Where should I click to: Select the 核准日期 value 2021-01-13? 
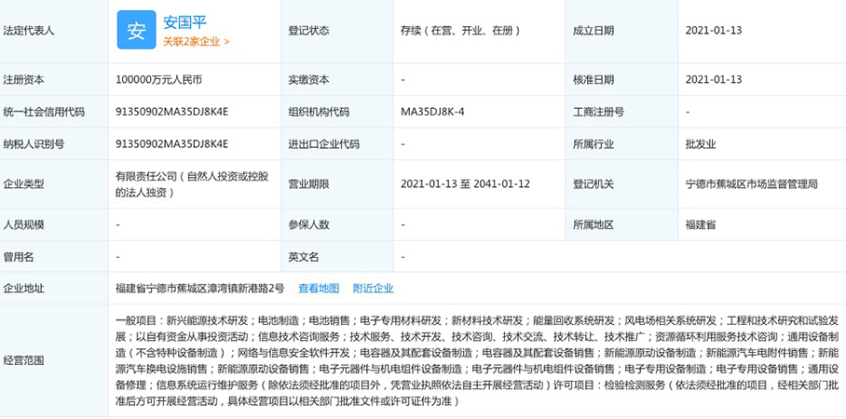714,80
